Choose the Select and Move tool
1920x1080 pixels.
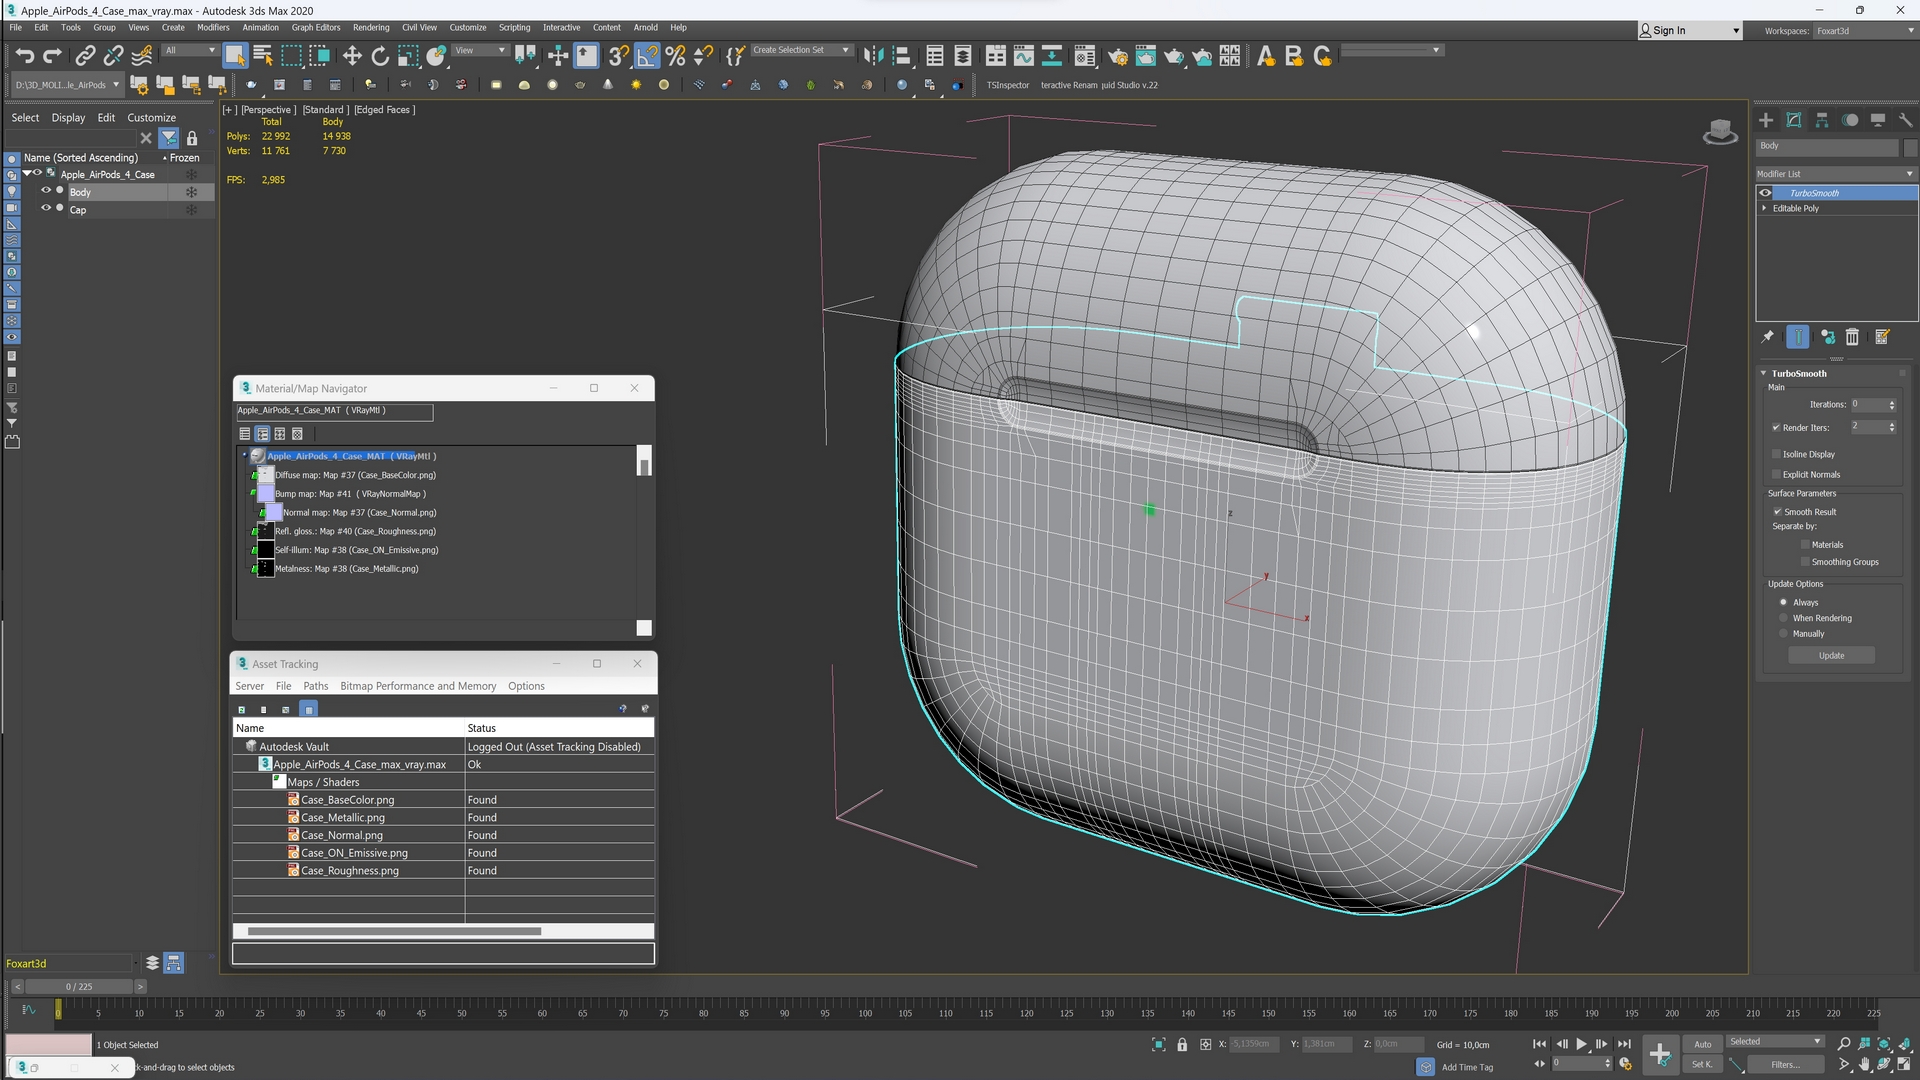(352, 56)
